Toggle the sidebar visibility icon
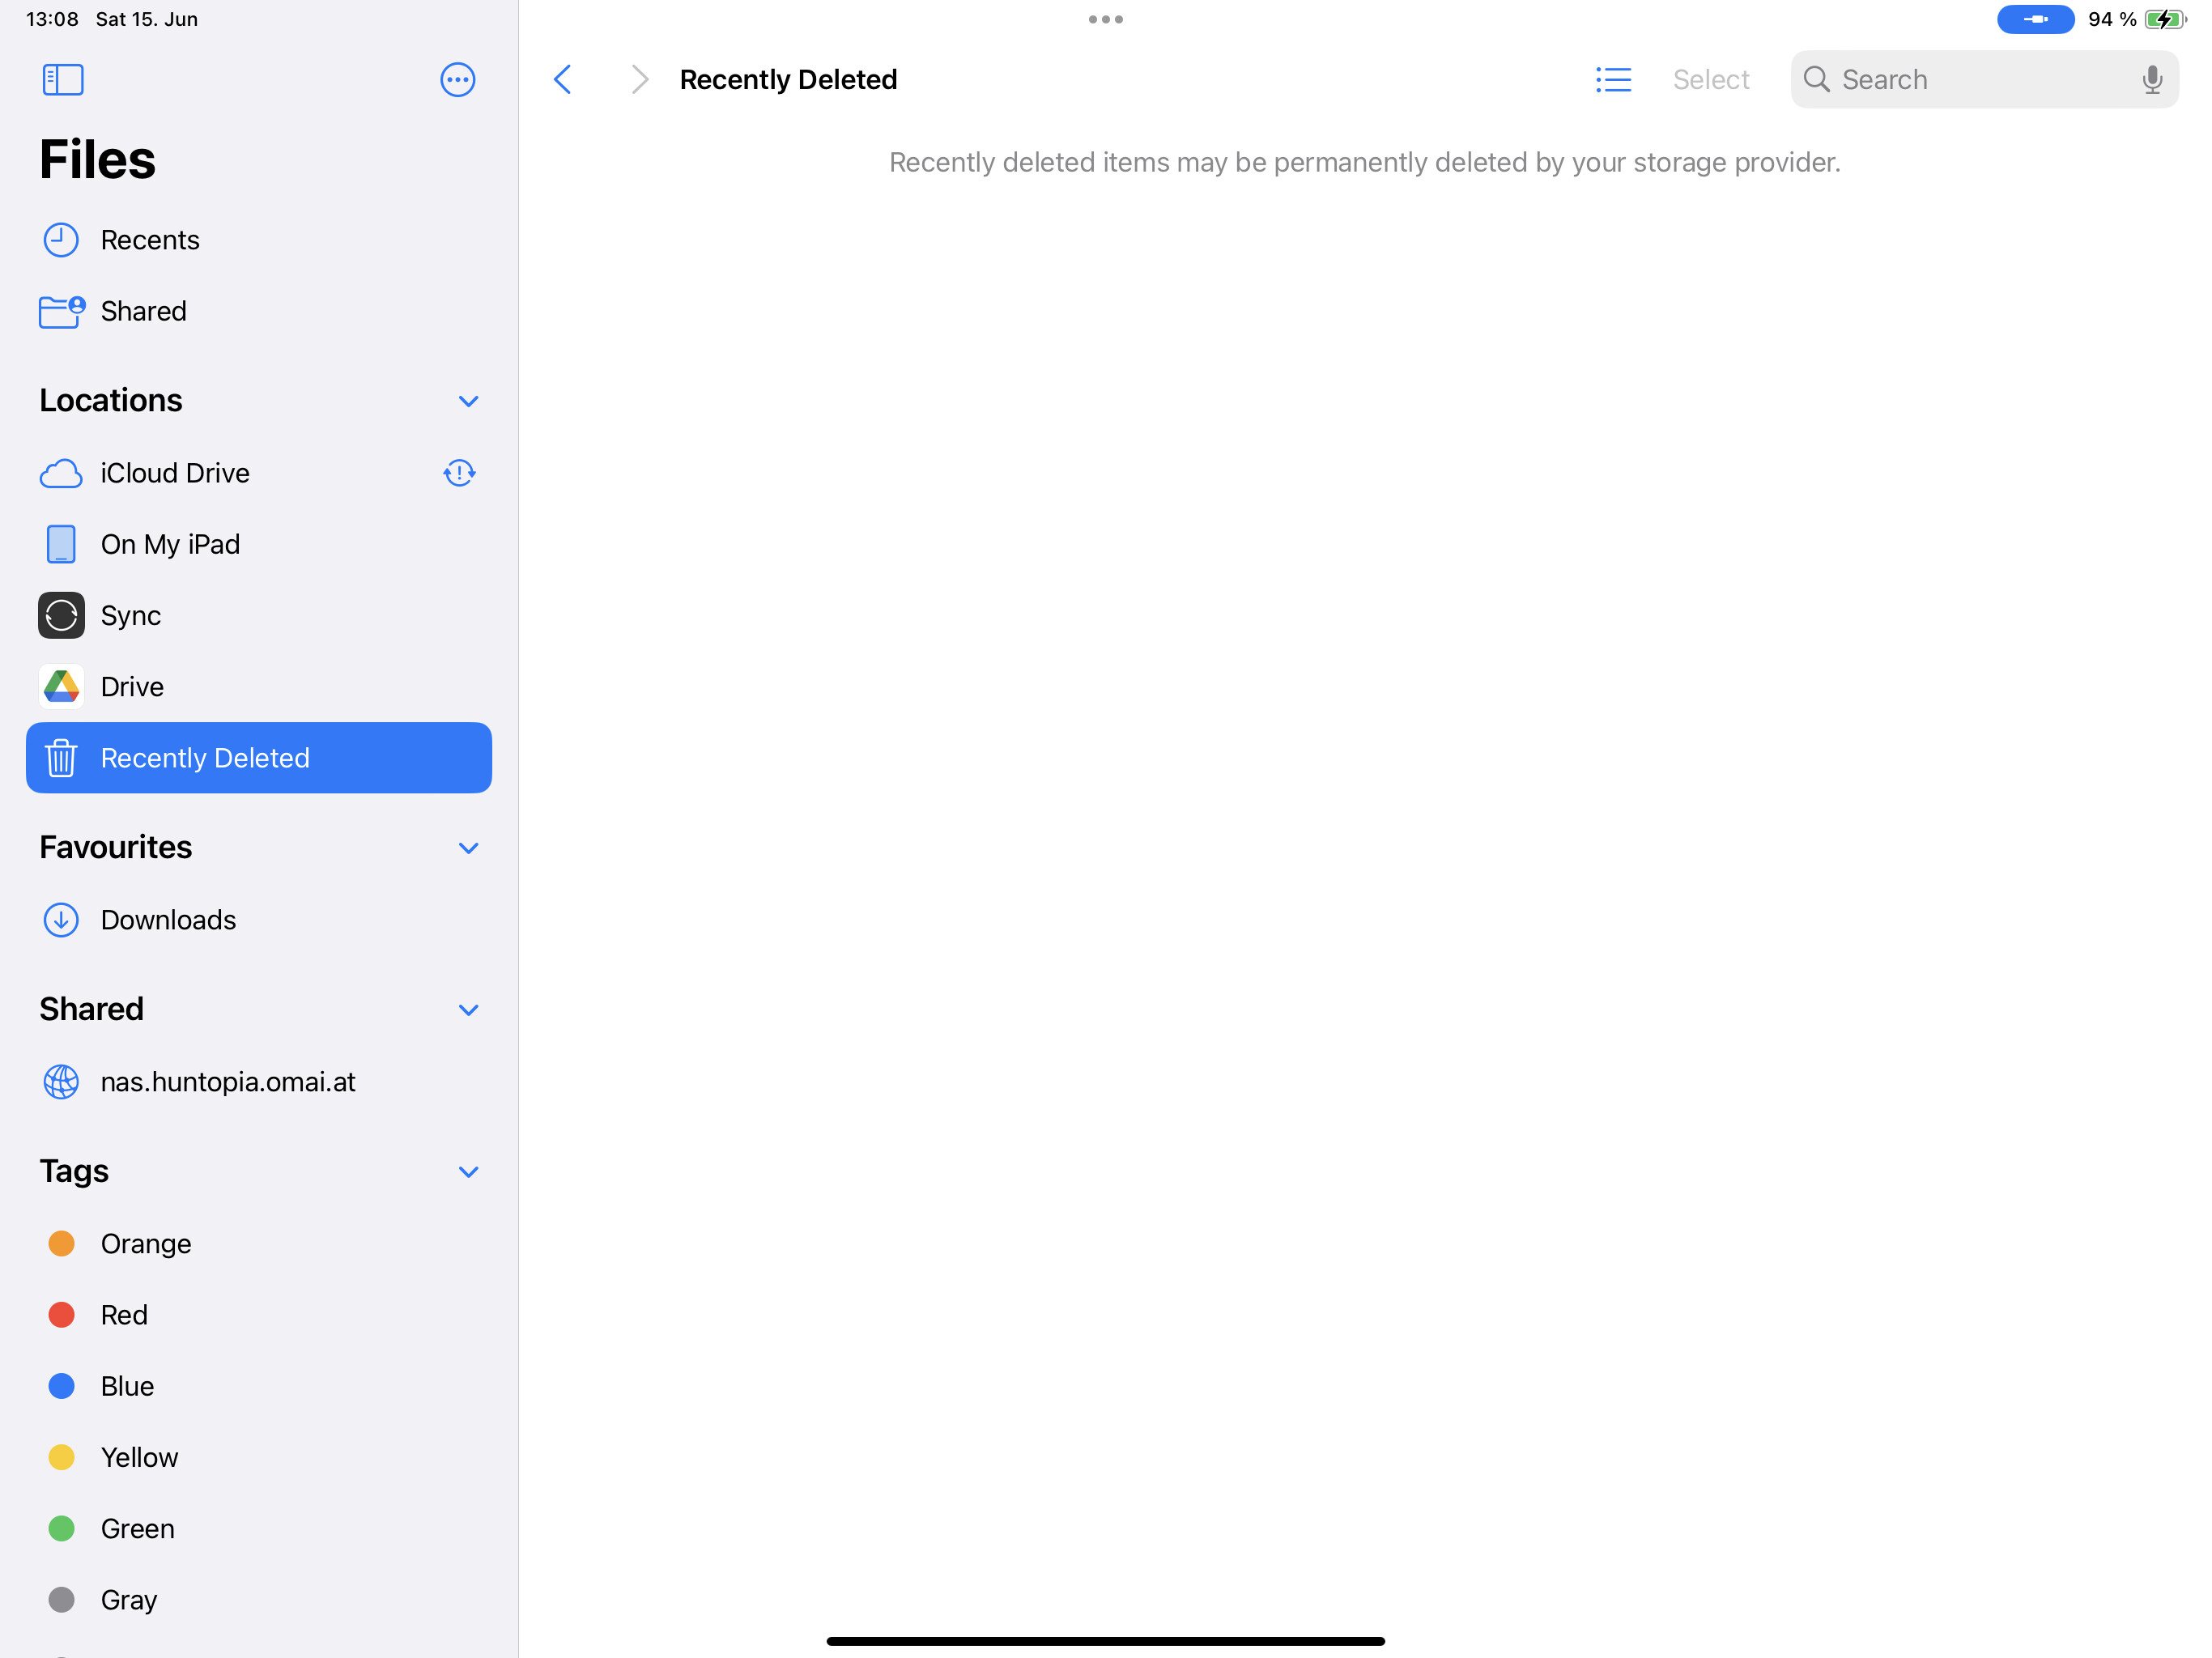Image resolution: width=2212 pixels, height=1658 pixels. (62, 79)
